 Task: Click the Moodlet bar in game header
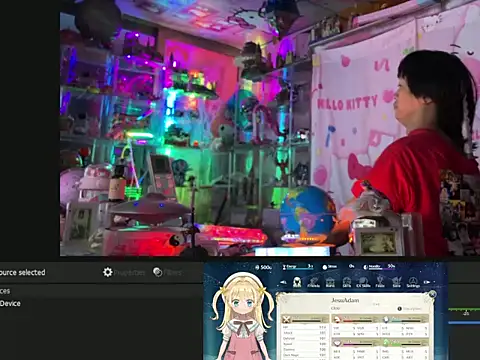pos(379,267)
